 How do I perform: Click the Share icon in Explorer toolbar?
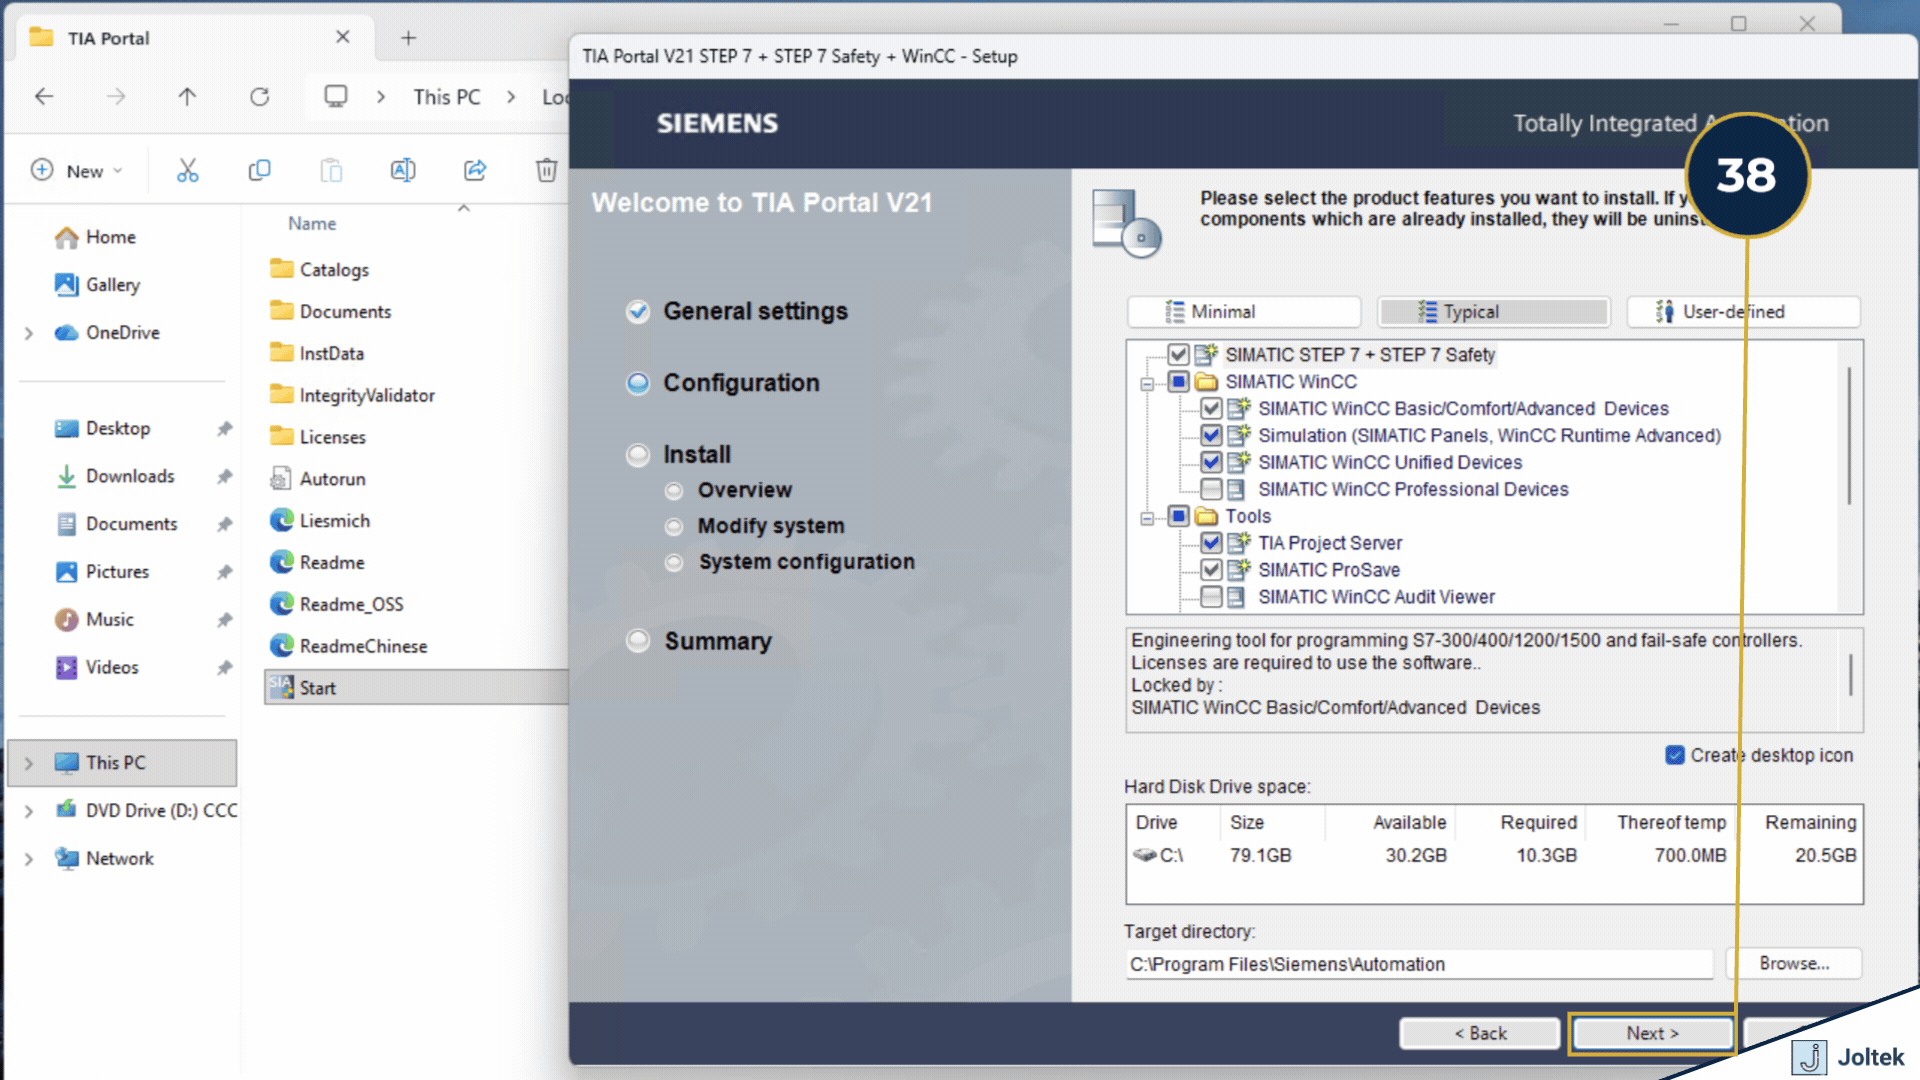[x=475, y=171]
